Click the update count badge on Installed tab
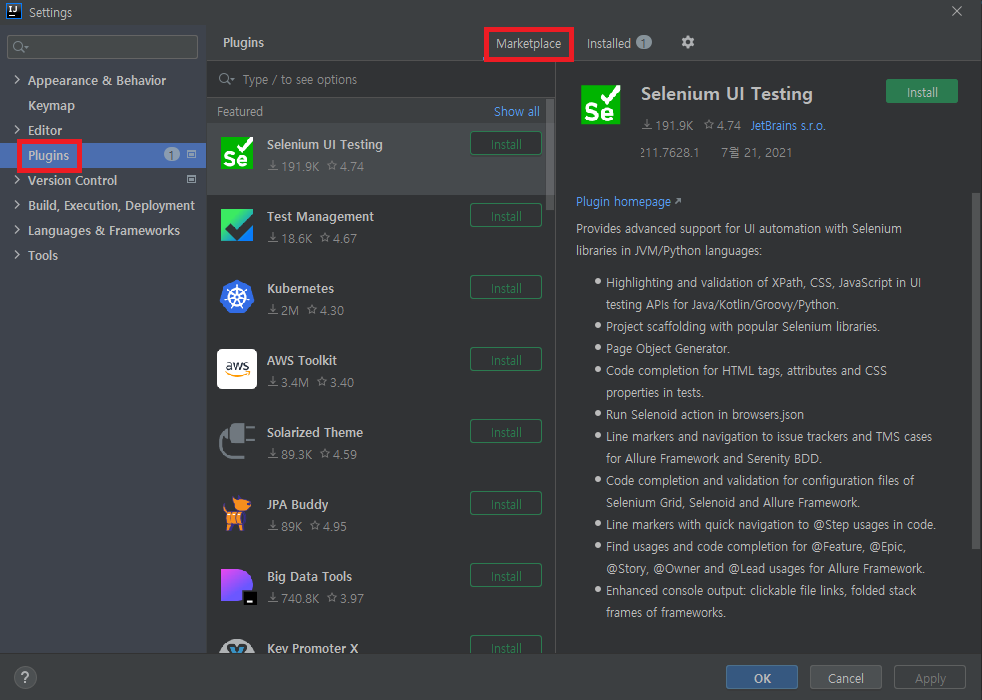 pos(644,43)
